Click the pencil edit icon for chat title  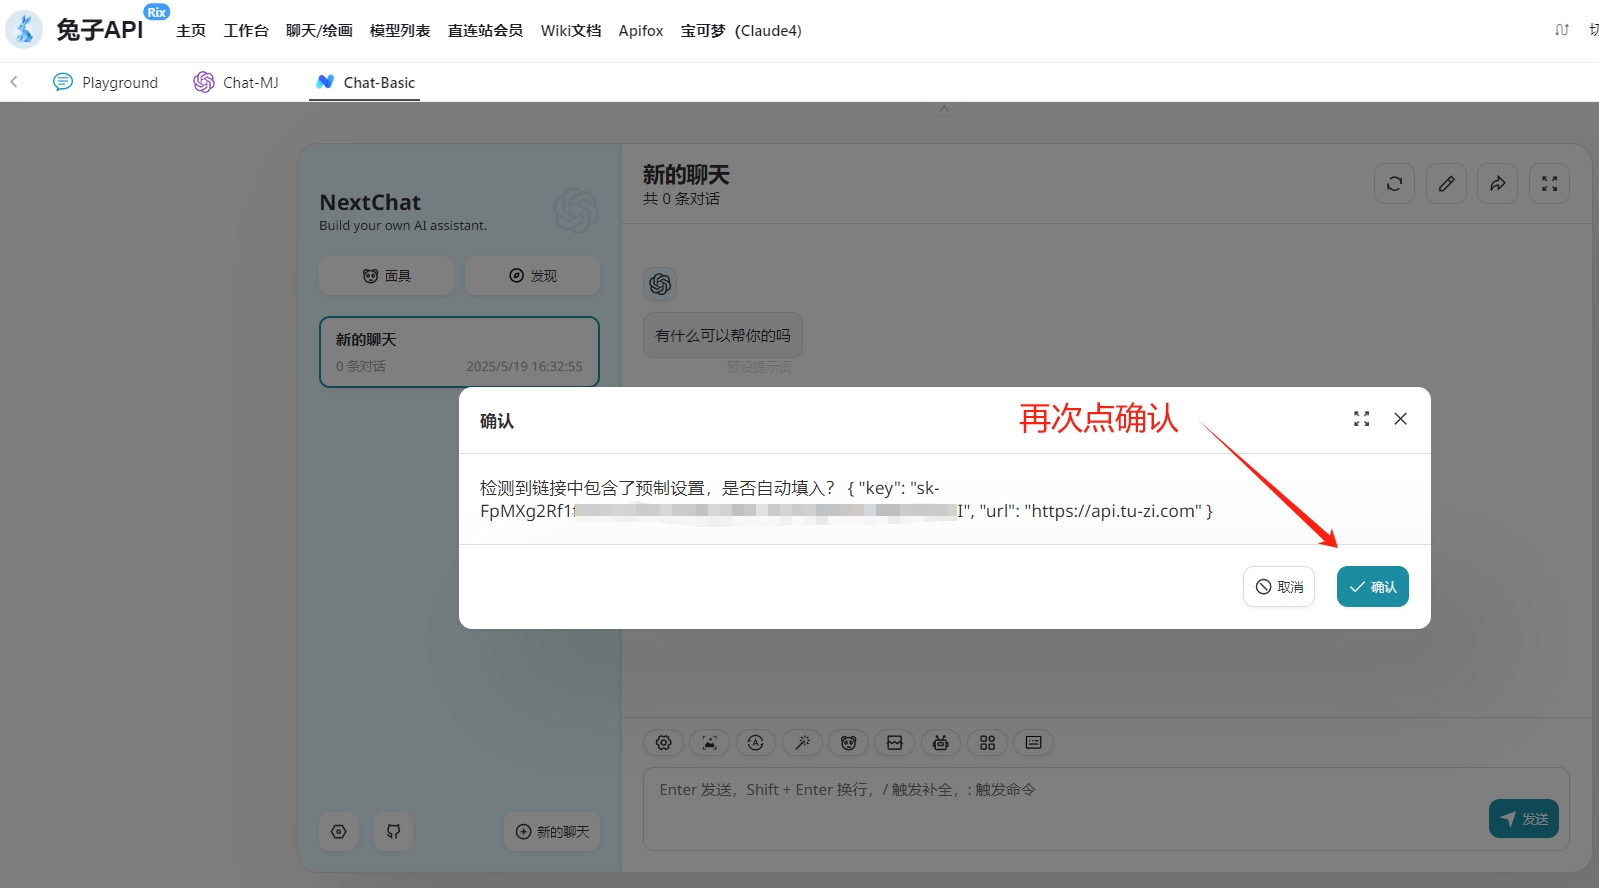tap(1446, 184)
